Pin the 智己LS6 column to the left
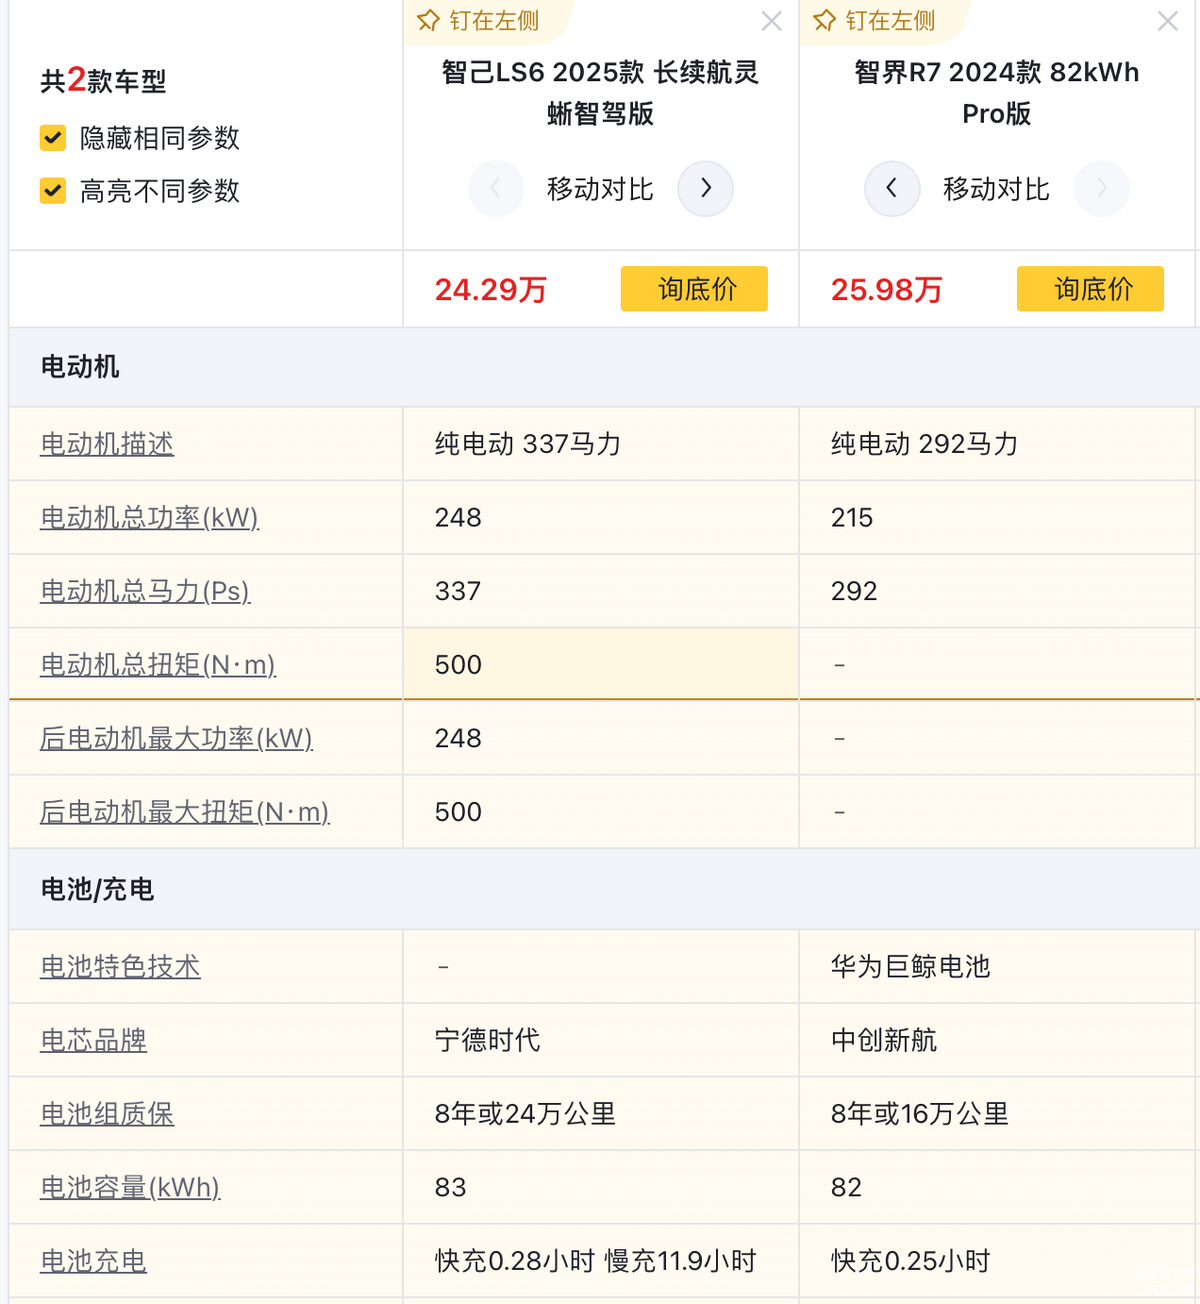The height and width of the screenshot is (1304, 1200). (479, 21)
